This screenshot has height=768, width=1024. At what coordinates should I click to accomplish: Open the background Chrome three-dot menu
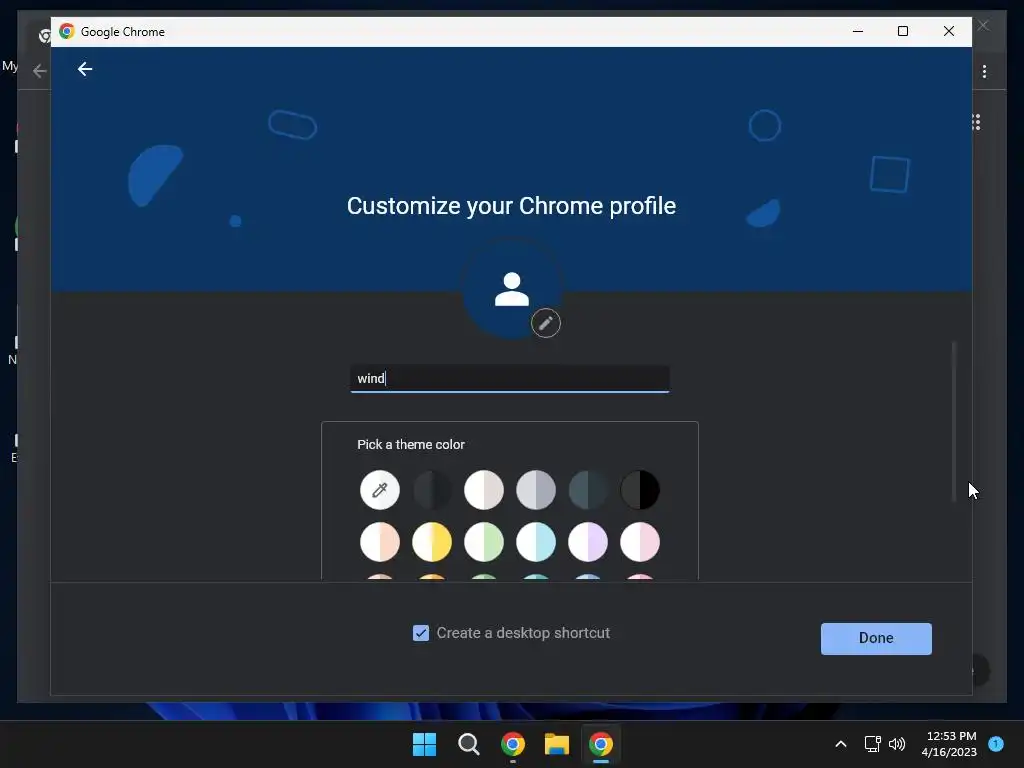pyautogui.click(x=984, y=71)
